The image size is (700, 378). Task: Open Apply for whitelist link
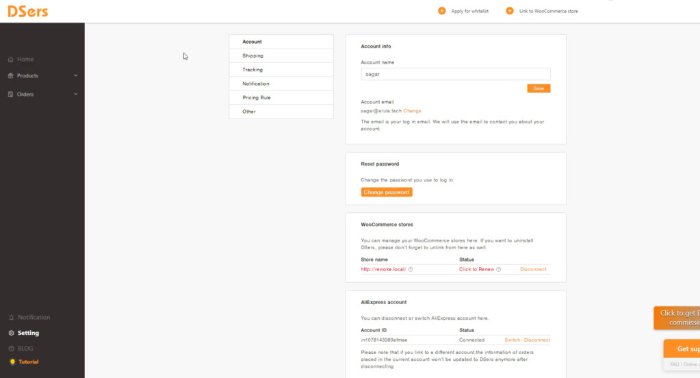[x=470, y=11]
